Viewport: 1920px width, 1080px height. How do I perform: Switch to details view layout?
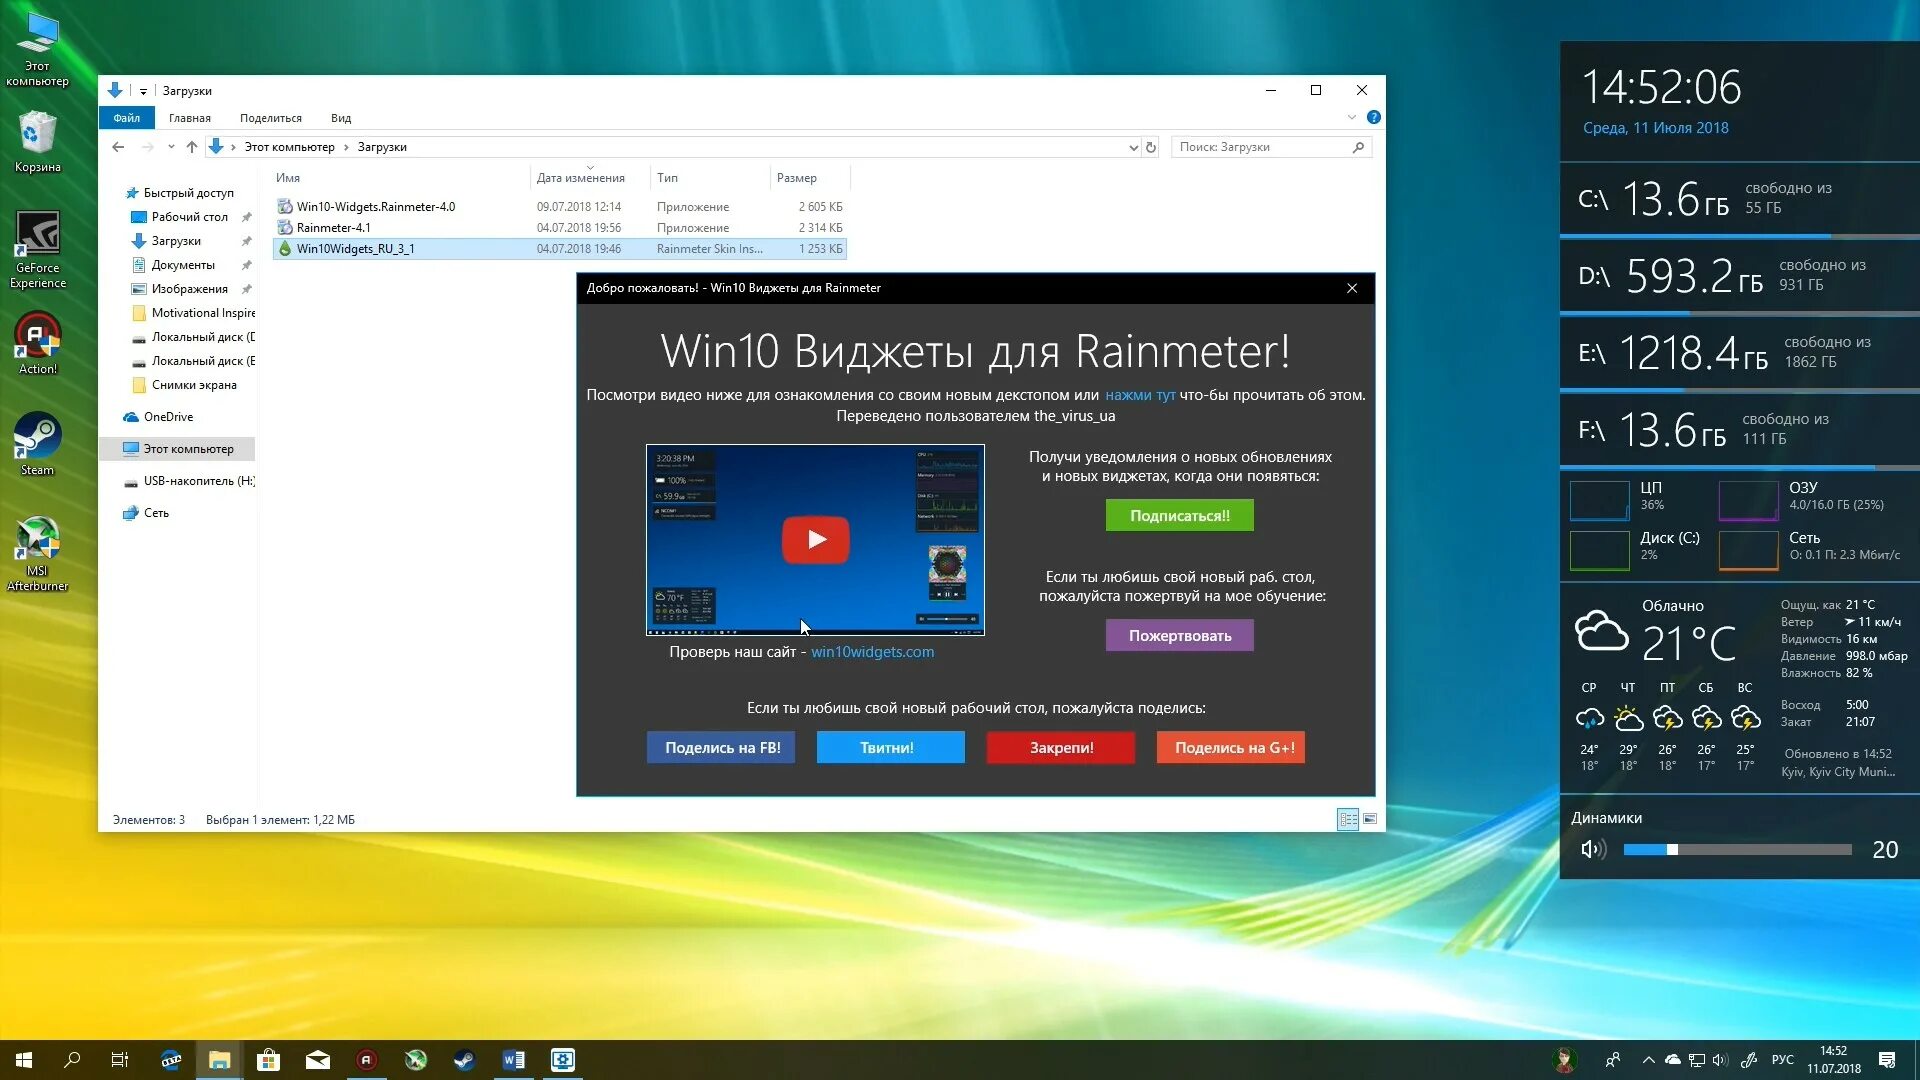[x=1348, y=819]
